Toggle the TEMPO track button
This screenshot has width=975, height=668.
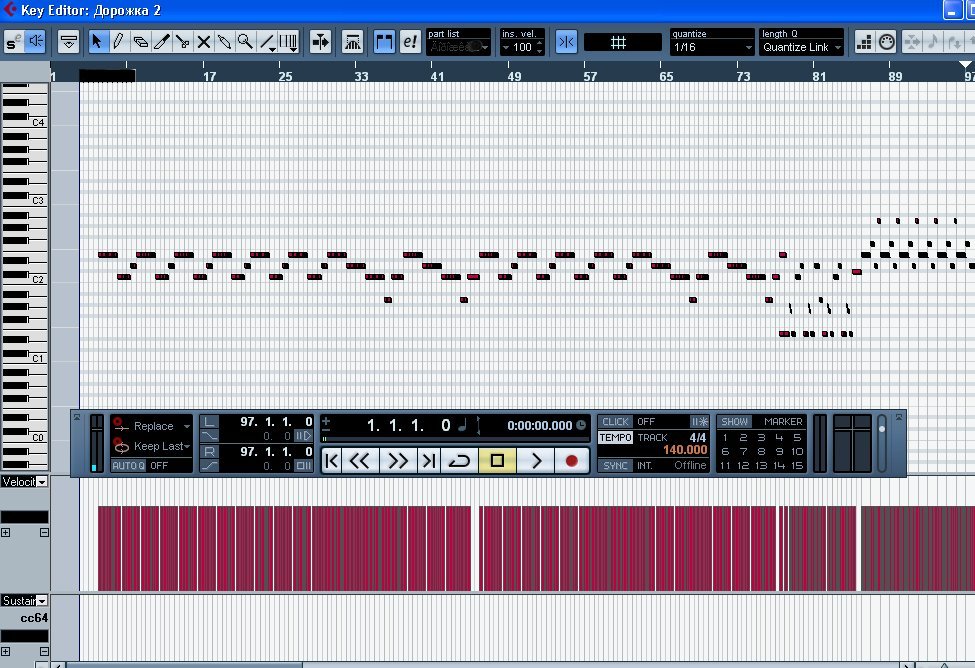click(615, 437)
